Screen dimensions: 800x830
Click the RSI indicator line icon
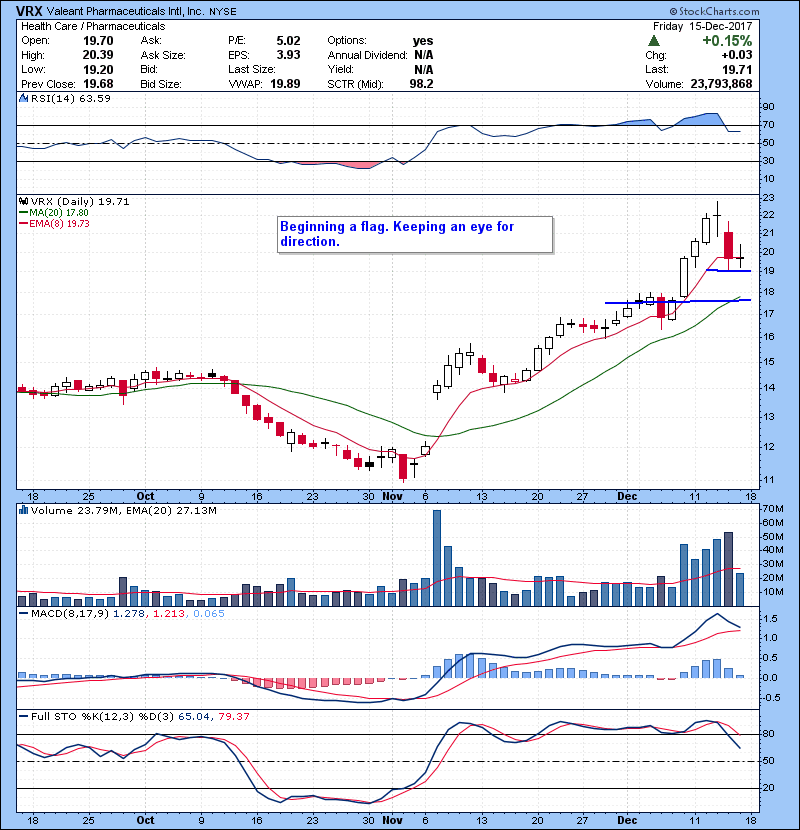point(23,98)
